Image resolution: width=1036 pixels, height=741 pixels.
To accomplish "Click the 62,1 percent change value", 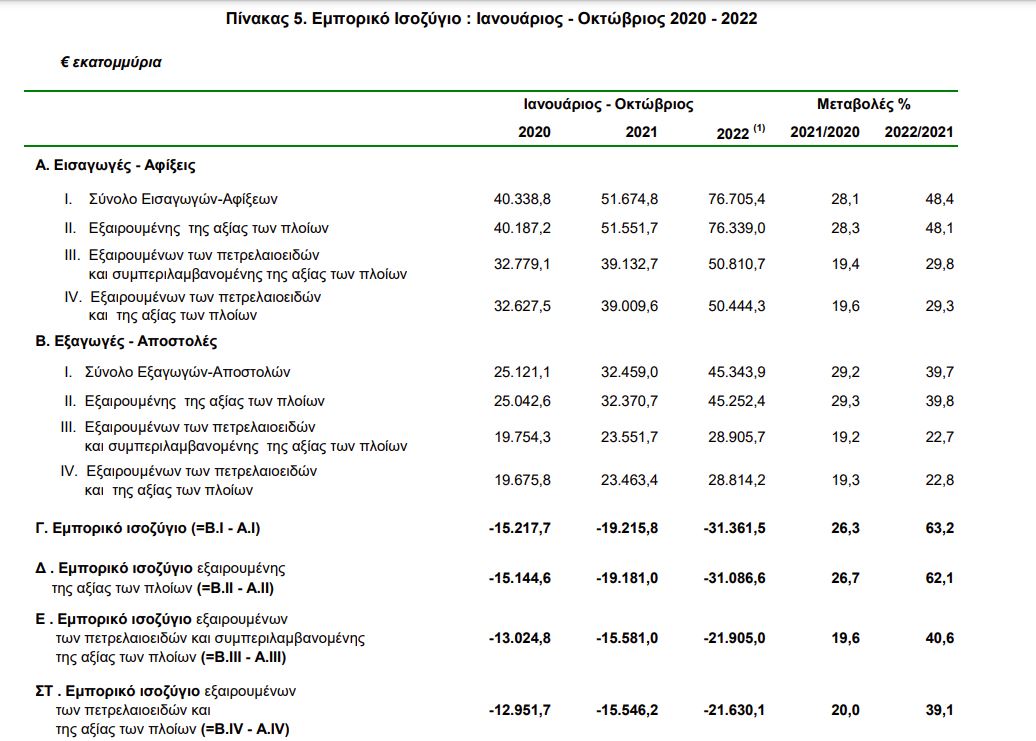I will [940, 578].
